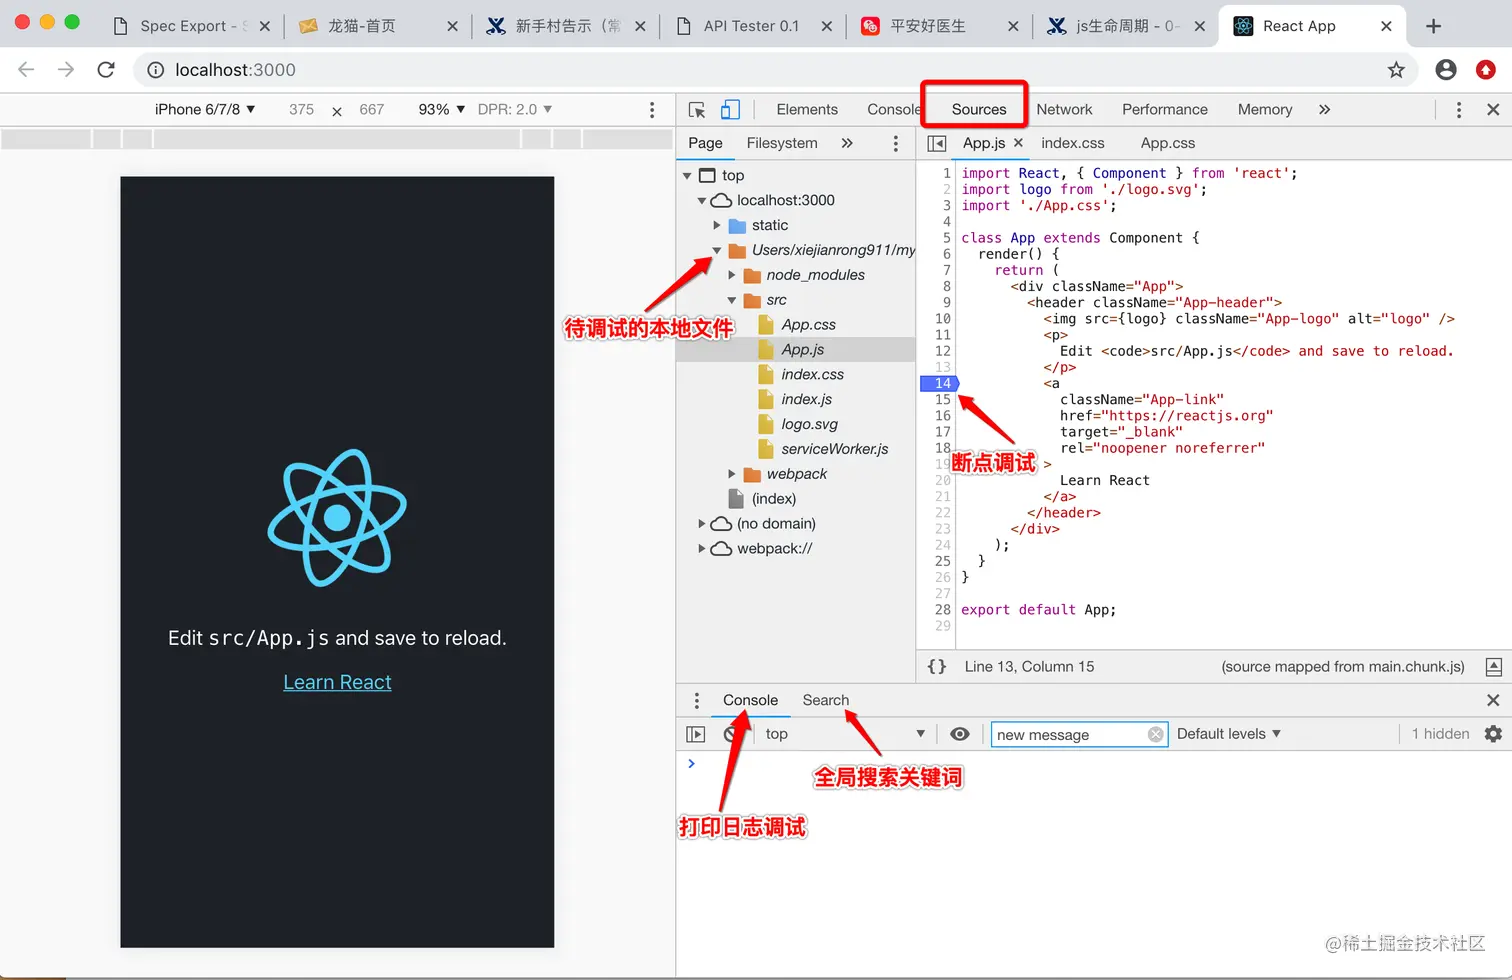Open the (index) file
Screen dimensions: 1512x980
click(774, 499)
